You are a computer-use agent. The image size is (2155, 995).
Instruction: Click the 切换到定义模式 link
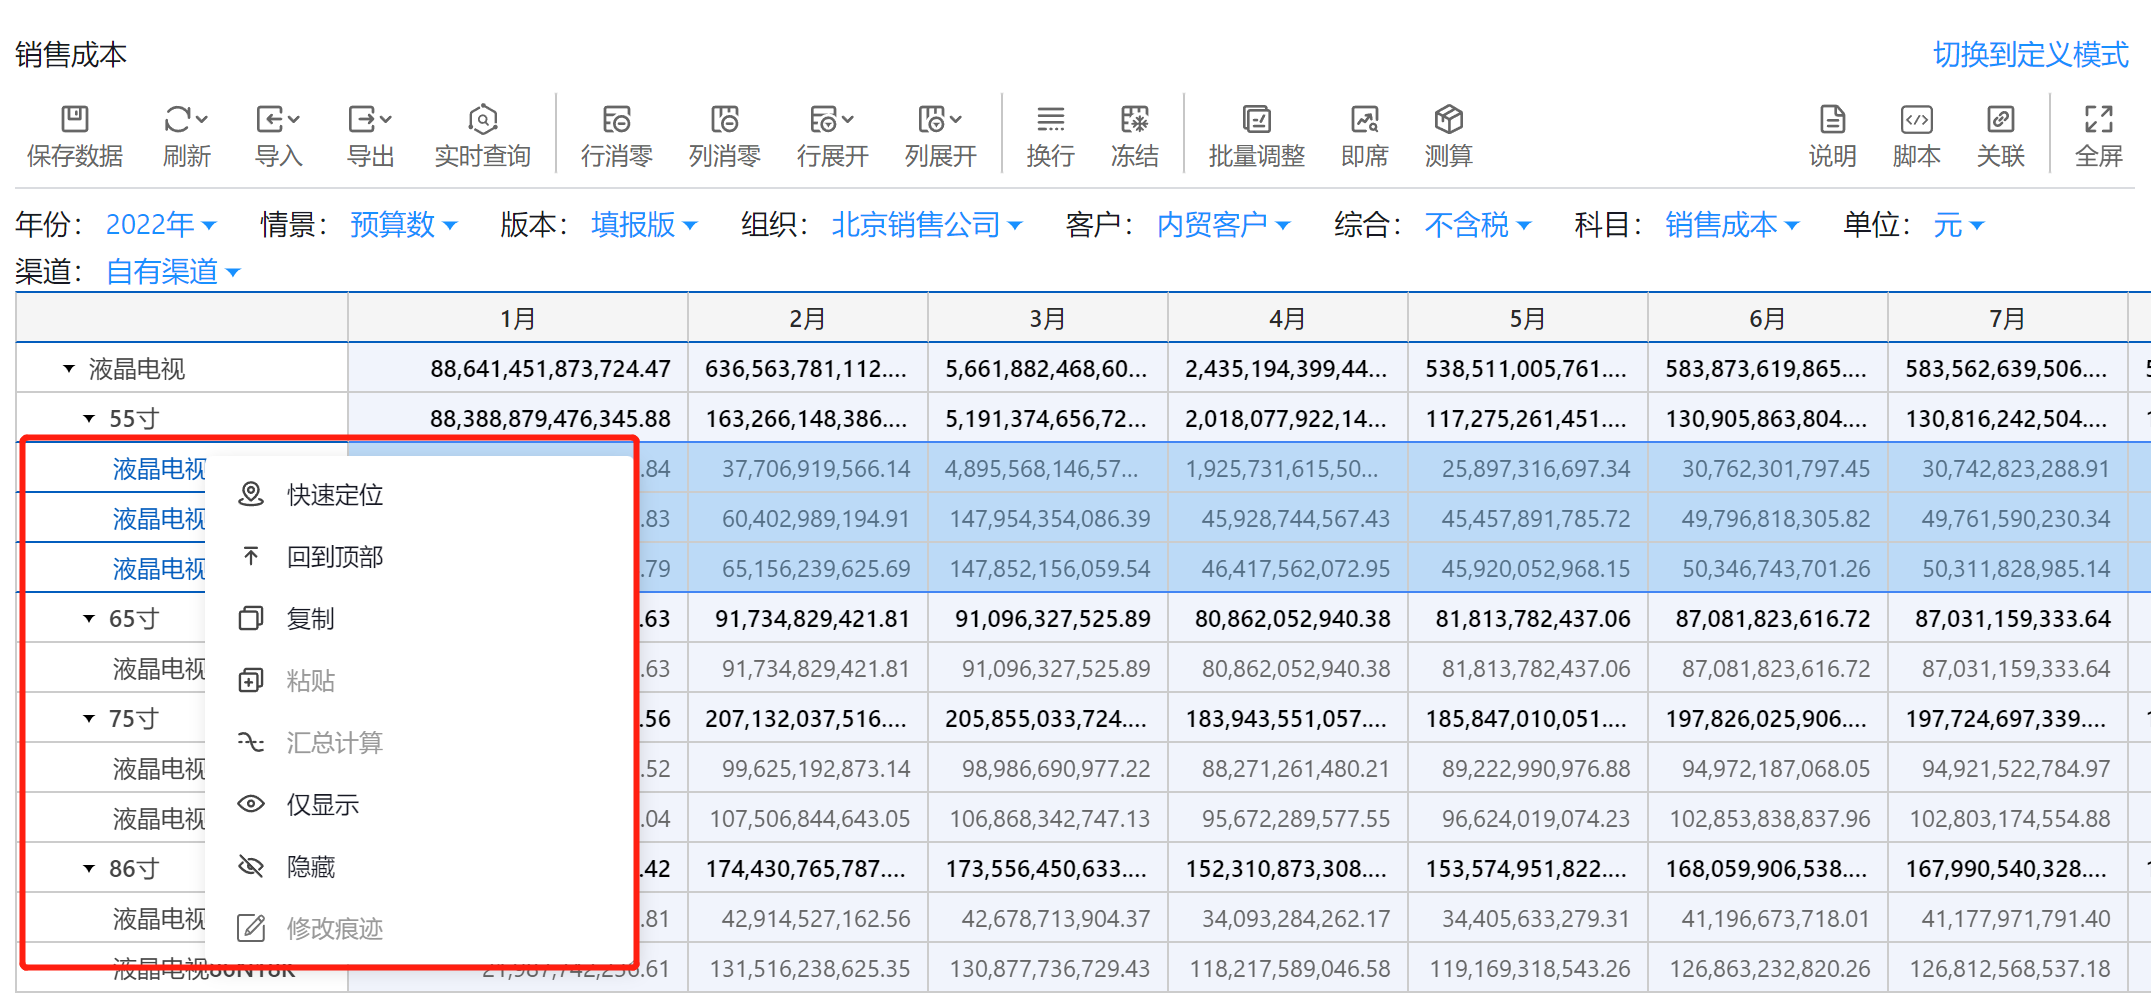point(2030,55)
